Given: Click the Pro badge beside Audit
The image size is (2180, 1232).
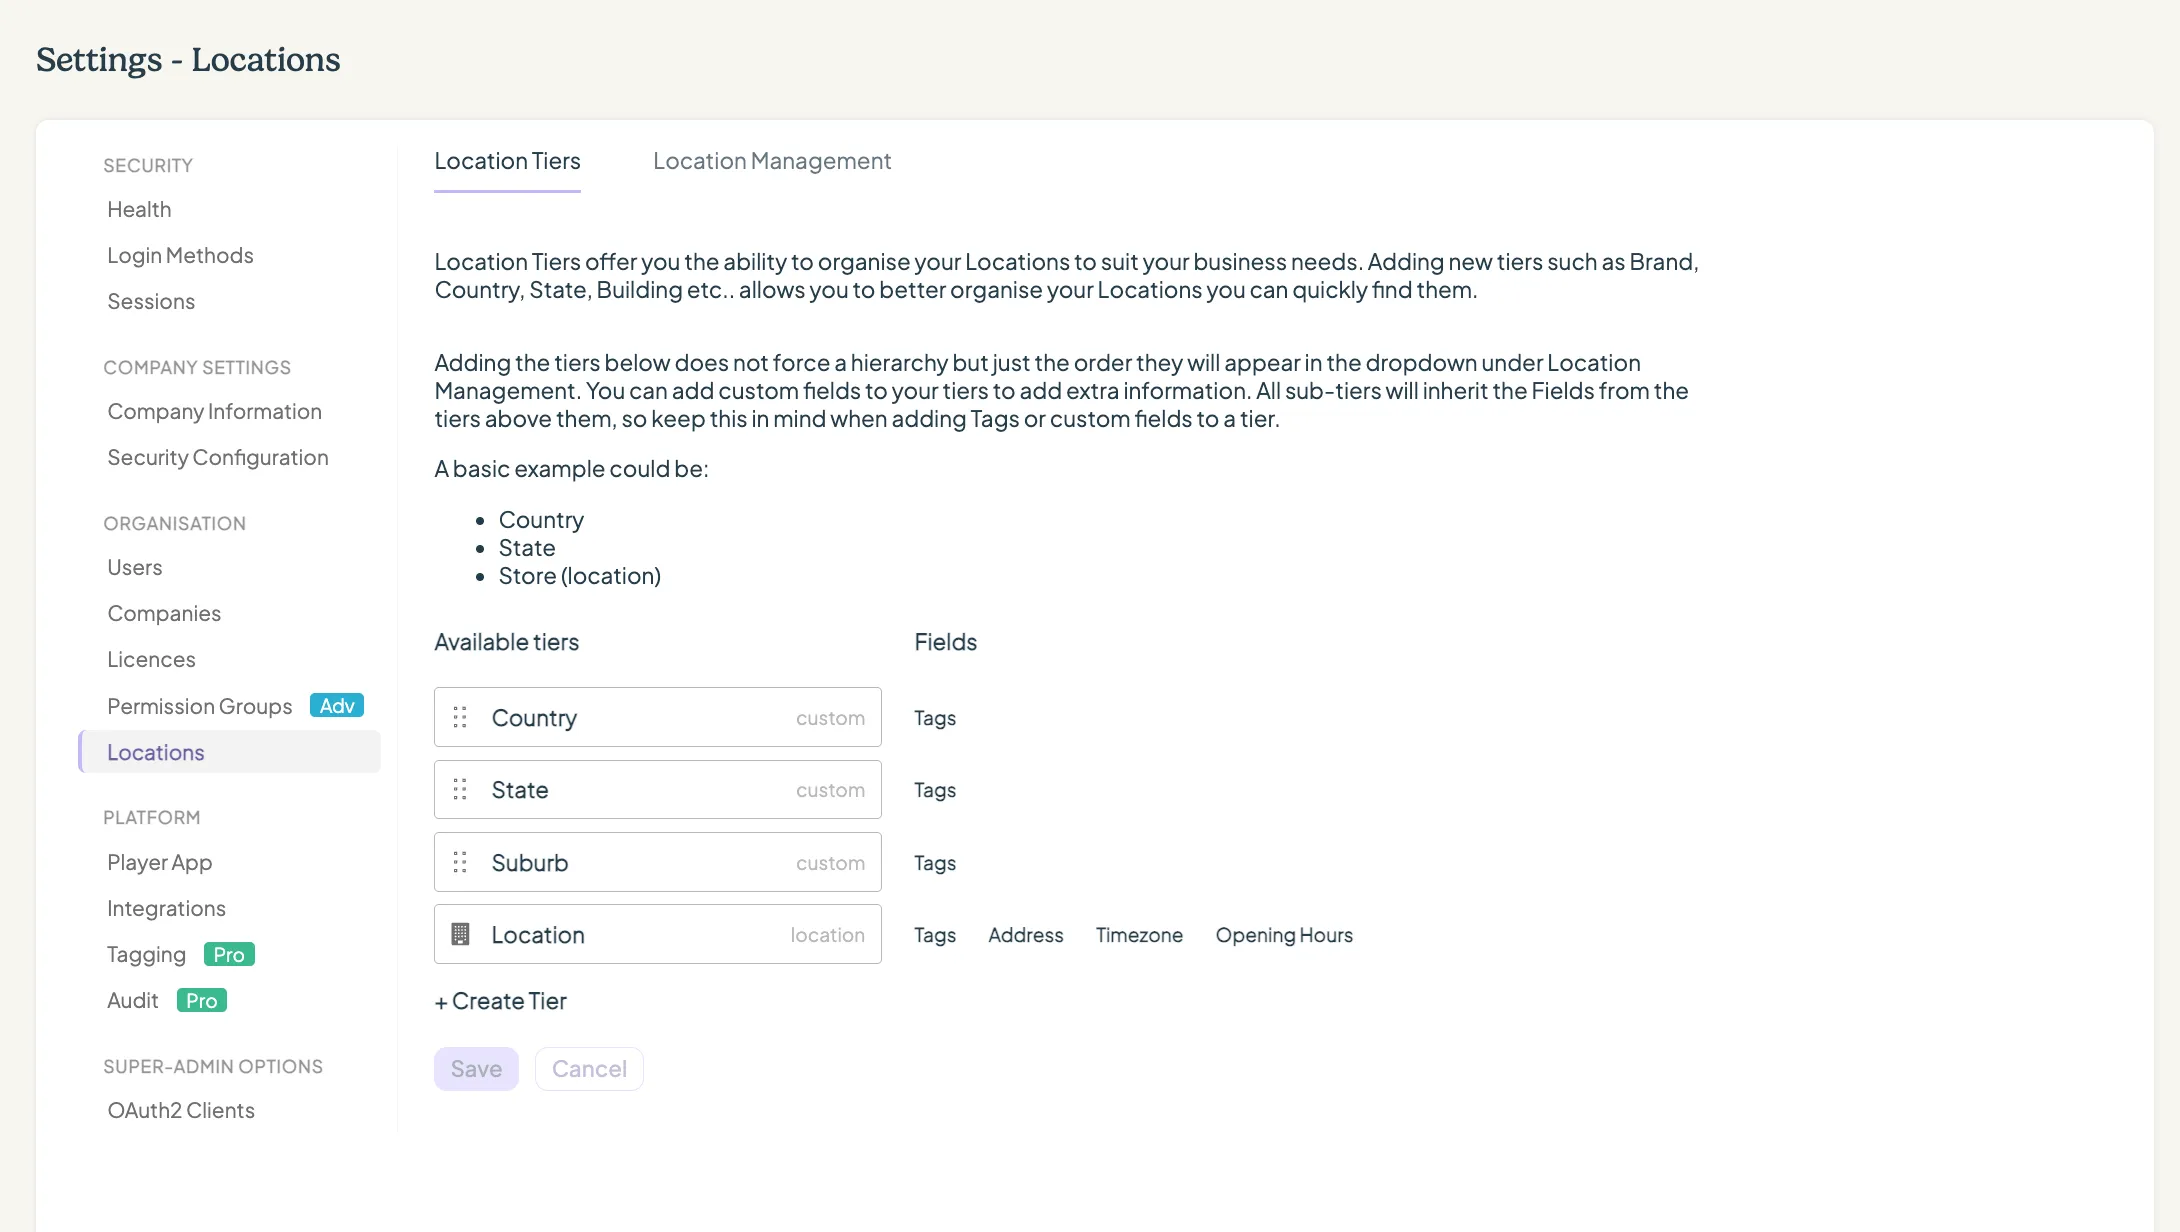Looking at the screenshot, I should coord(202,1000).
